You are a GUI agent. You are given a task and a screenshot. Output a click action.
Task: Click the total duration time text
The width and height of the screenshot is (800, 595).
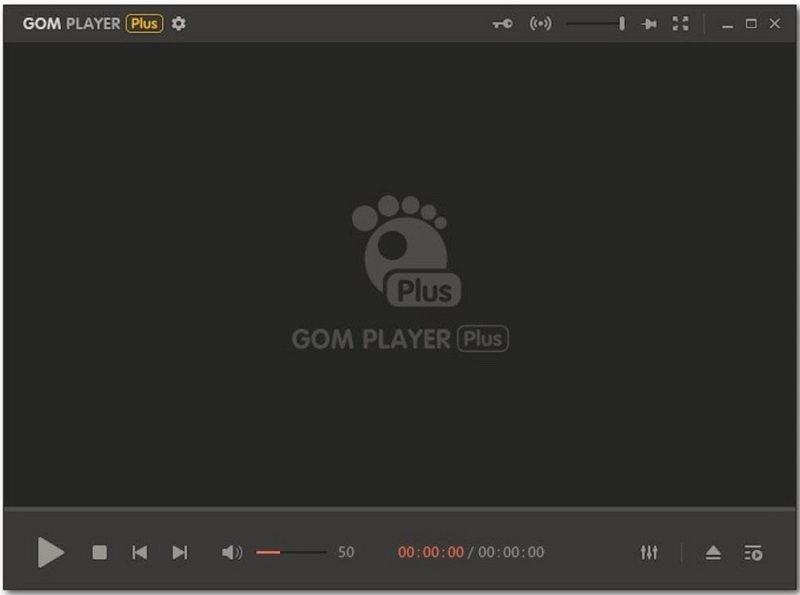[513, 551]
